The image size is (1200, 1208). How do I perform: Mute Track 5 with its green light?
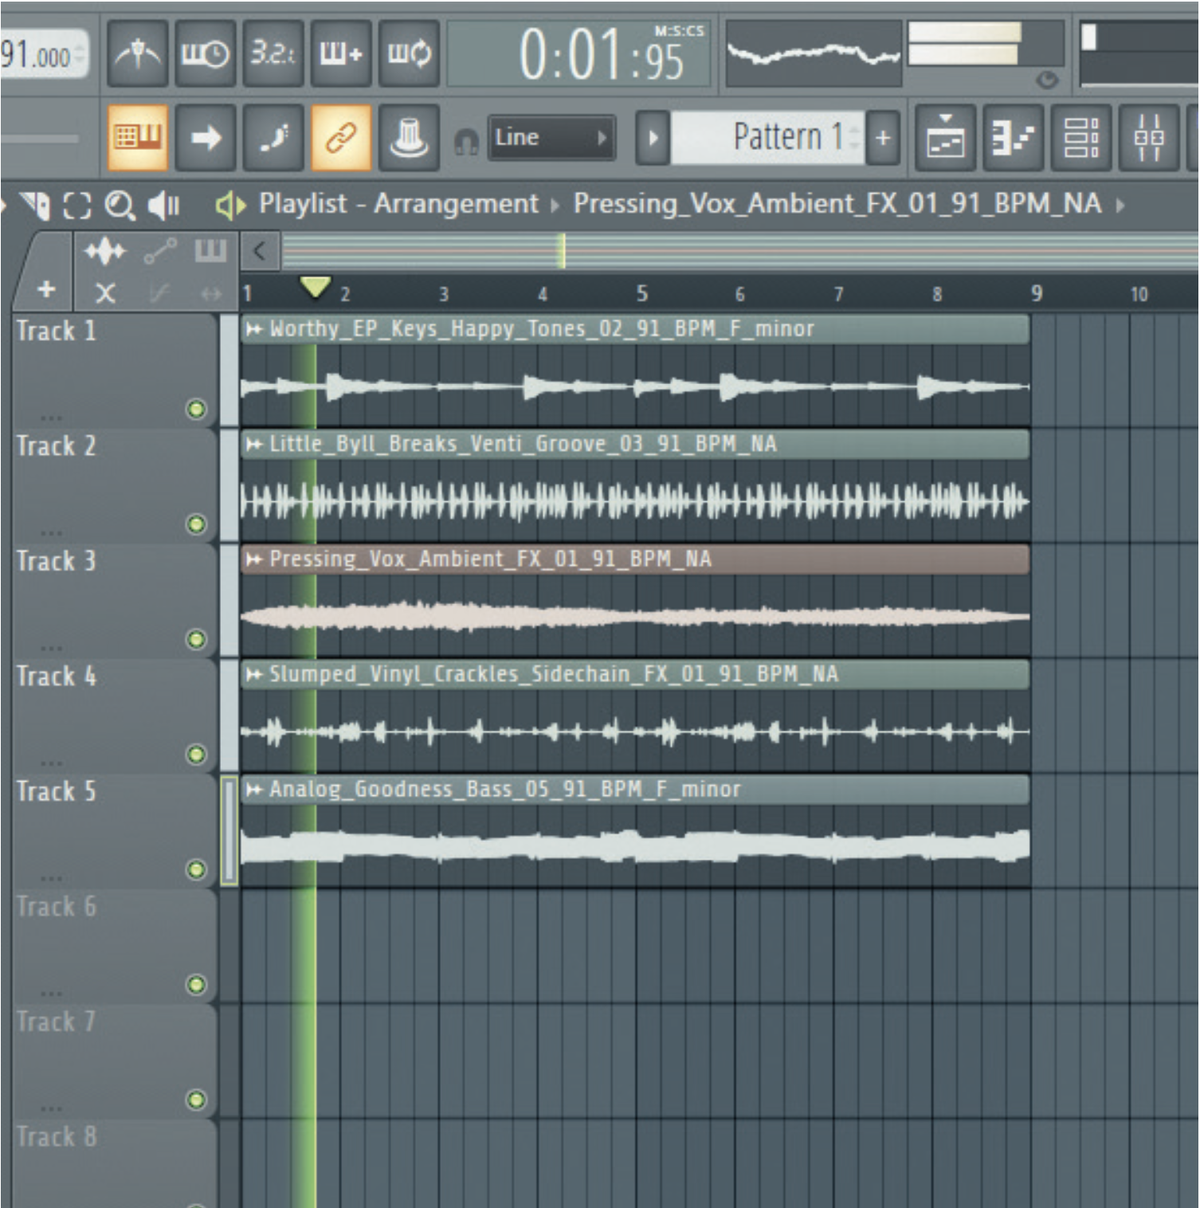tap(196, 869)
